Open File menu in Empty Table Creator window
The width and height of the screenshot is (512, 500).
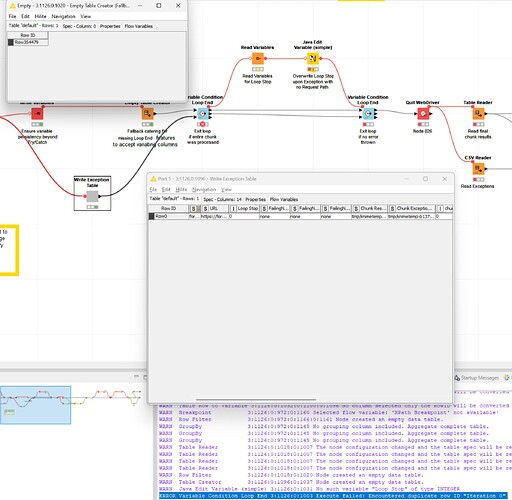[x=12, y=16]
